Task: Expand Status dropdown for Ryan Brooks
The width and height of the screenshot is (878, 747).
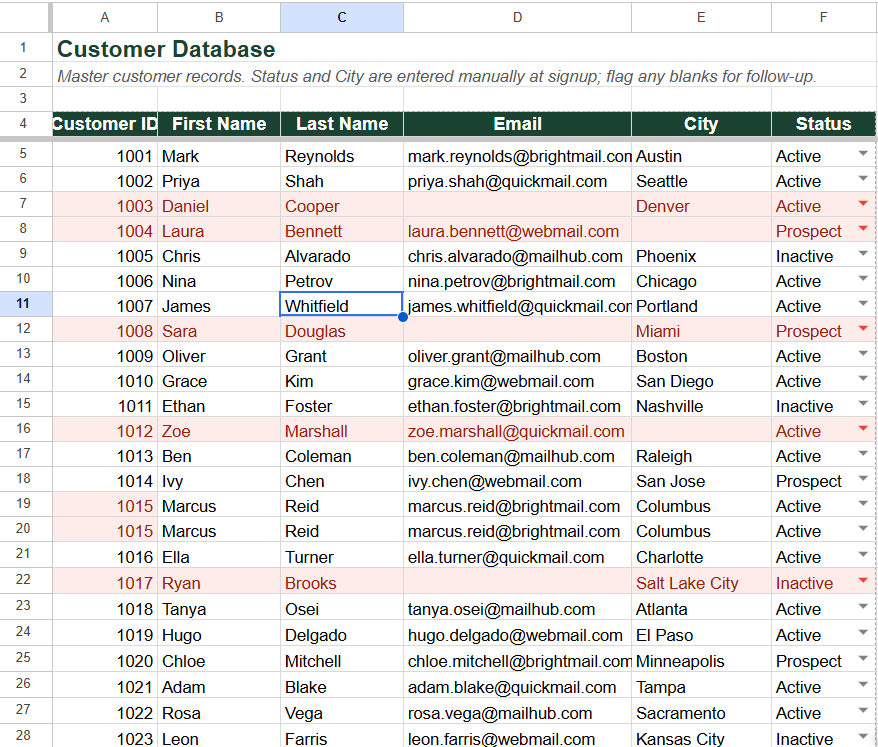Action: (863, 581)
